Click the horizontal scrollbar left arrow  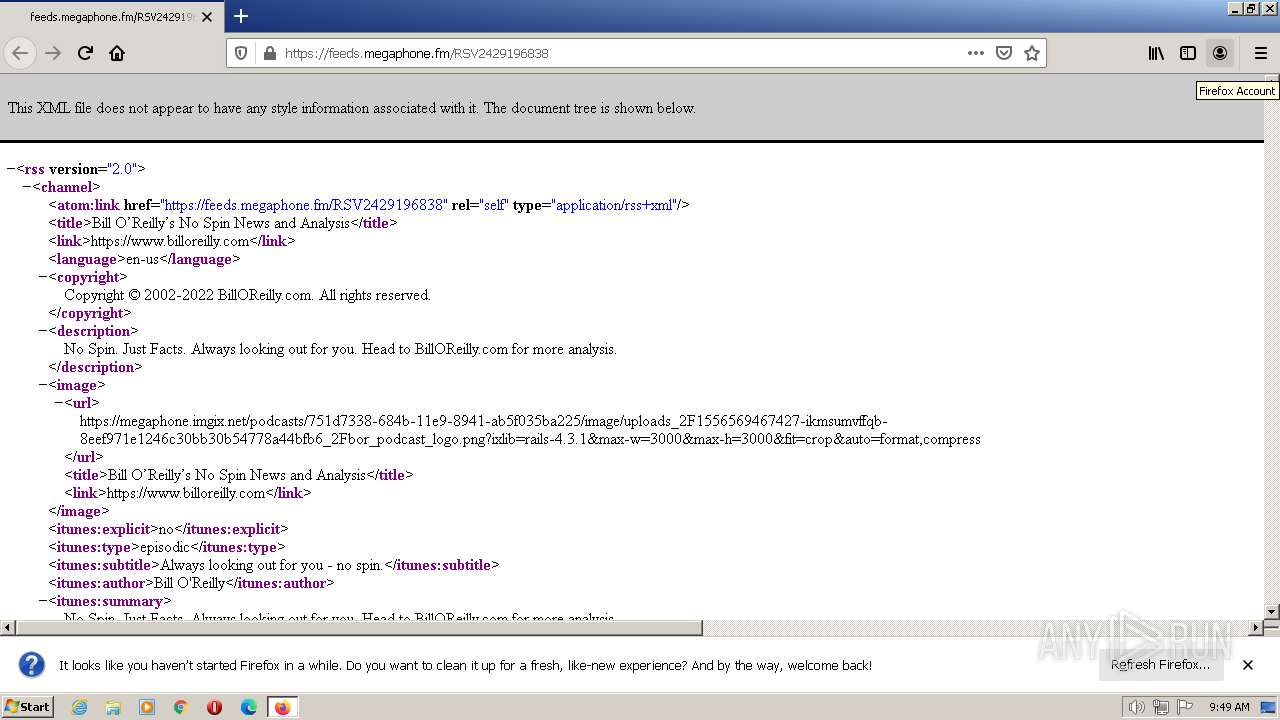[x=8, y=628]
